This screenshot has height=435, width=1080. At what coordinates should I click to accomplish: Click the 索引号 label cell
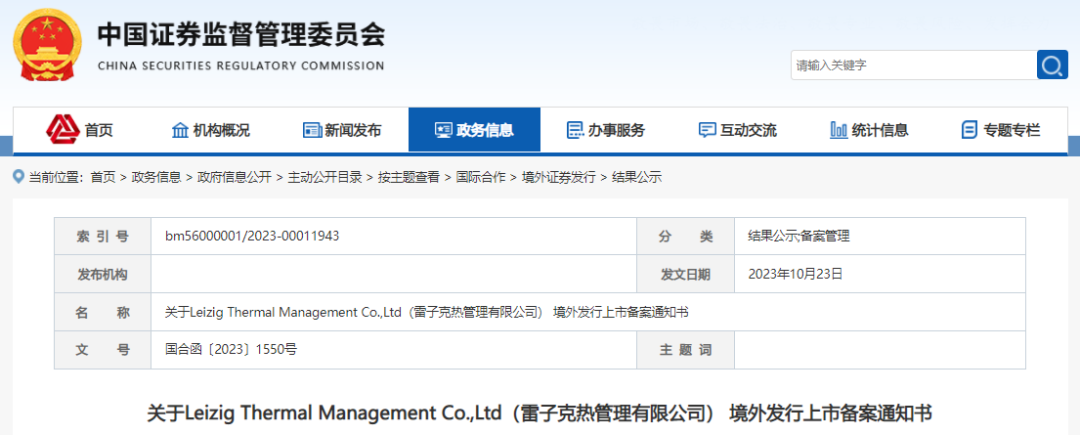(x=103, y=237)
